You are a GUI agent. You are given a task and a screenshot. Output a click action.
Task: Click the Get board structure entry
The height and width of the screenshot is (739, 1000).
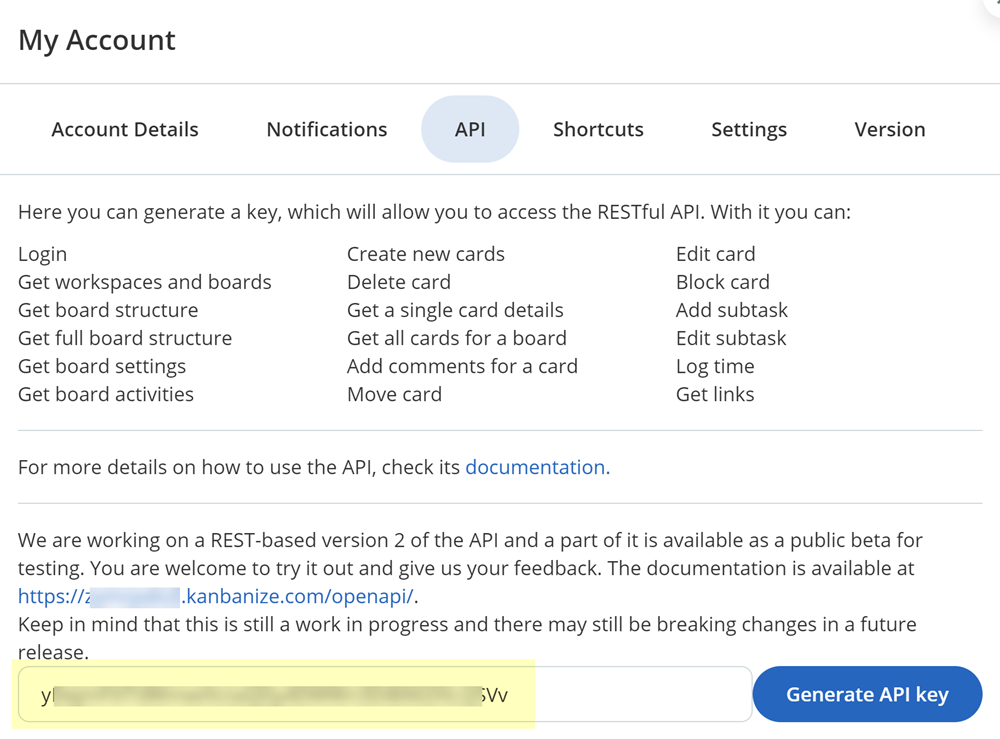[108, 310]
